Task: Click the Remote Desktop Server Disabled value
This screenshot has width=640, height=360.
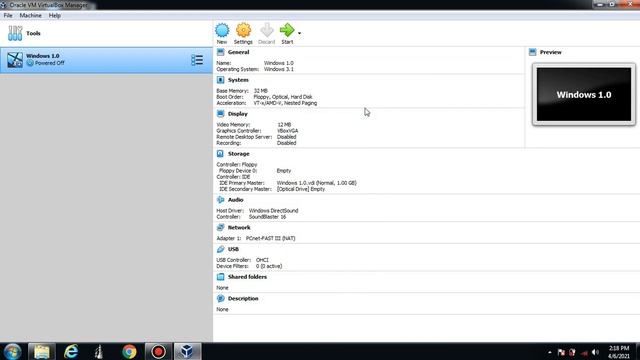Action: (x=287, y=137)
